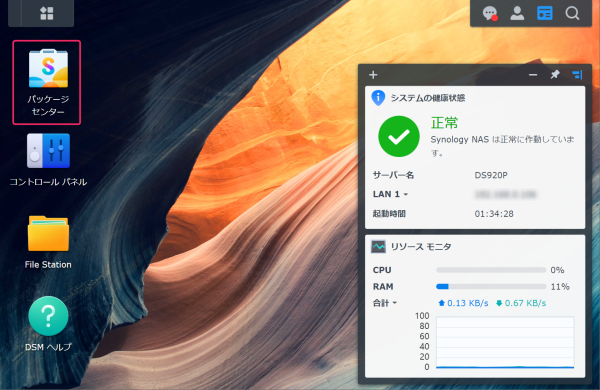Screen dimensions: 600x390
Task: Click the システムの健康状態 widget title
Action: (427, 98)
